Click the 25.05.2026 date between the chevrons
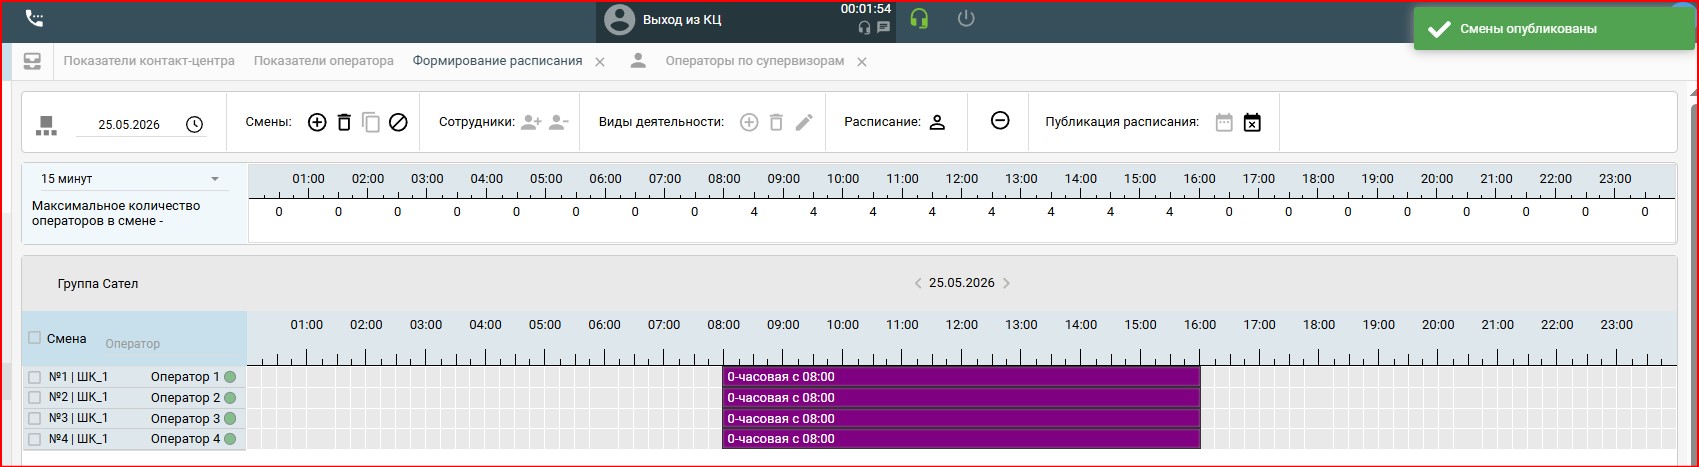Viewport: 1699px width, 467px height. point(962,283)
